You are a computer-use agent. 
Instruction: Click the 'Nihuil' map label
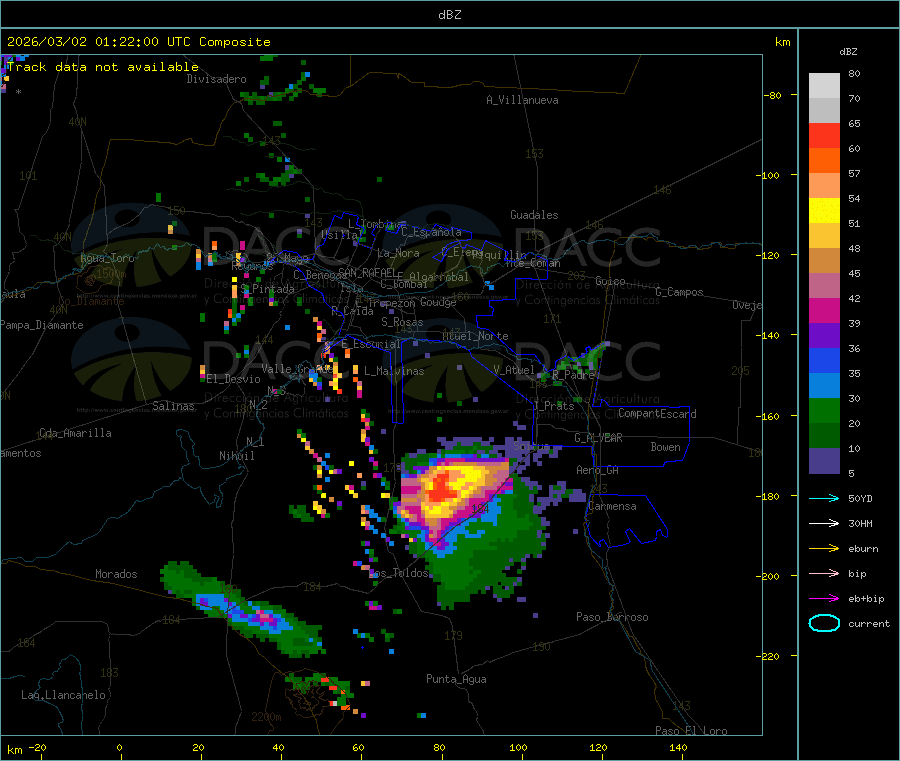coord(237,456)
